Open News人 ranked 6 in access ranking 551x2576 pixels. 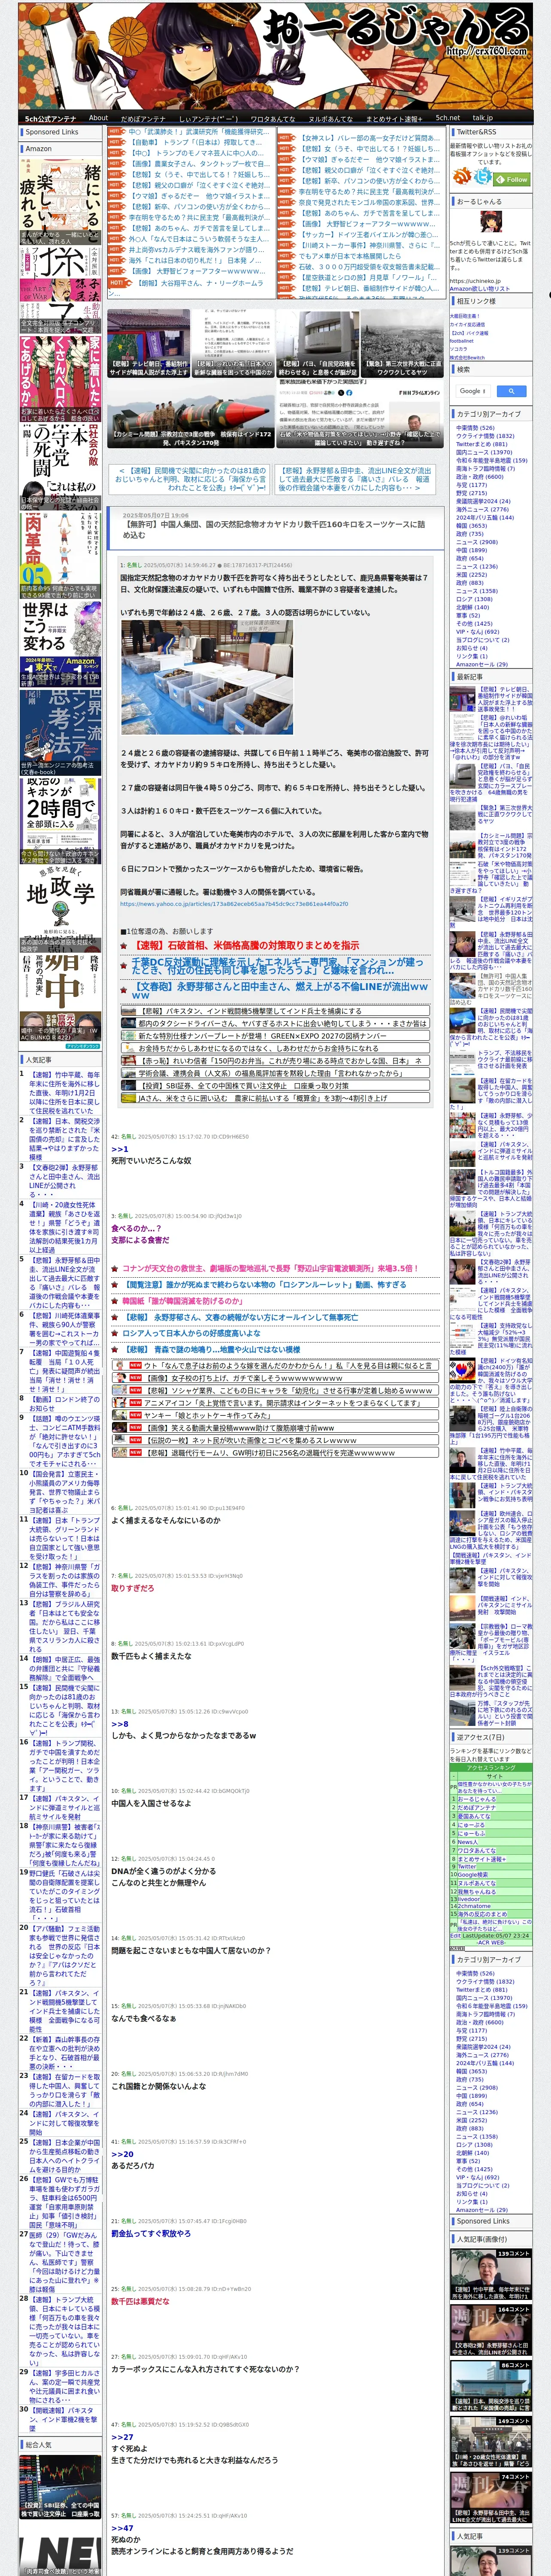(x=468, y=1842)
